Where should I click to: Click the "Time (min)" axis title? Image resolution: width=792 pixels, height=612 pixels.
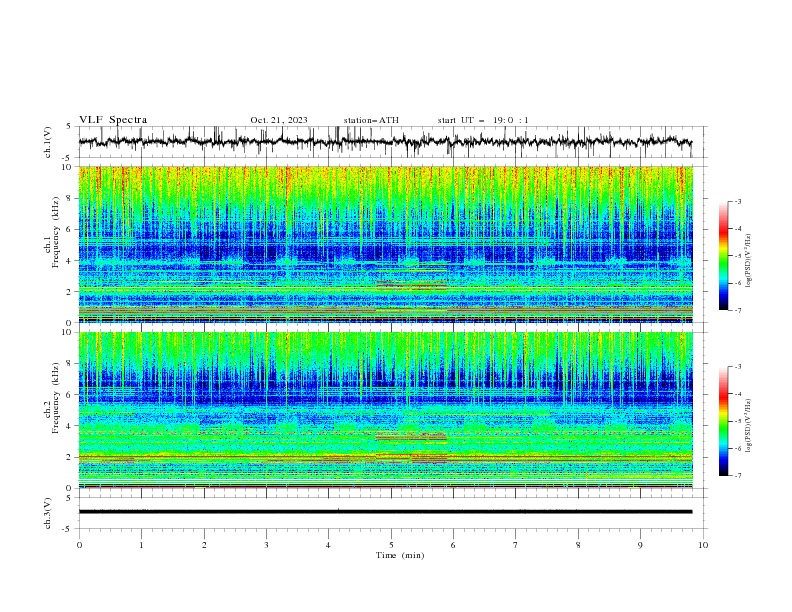click(x=400, y=555)
